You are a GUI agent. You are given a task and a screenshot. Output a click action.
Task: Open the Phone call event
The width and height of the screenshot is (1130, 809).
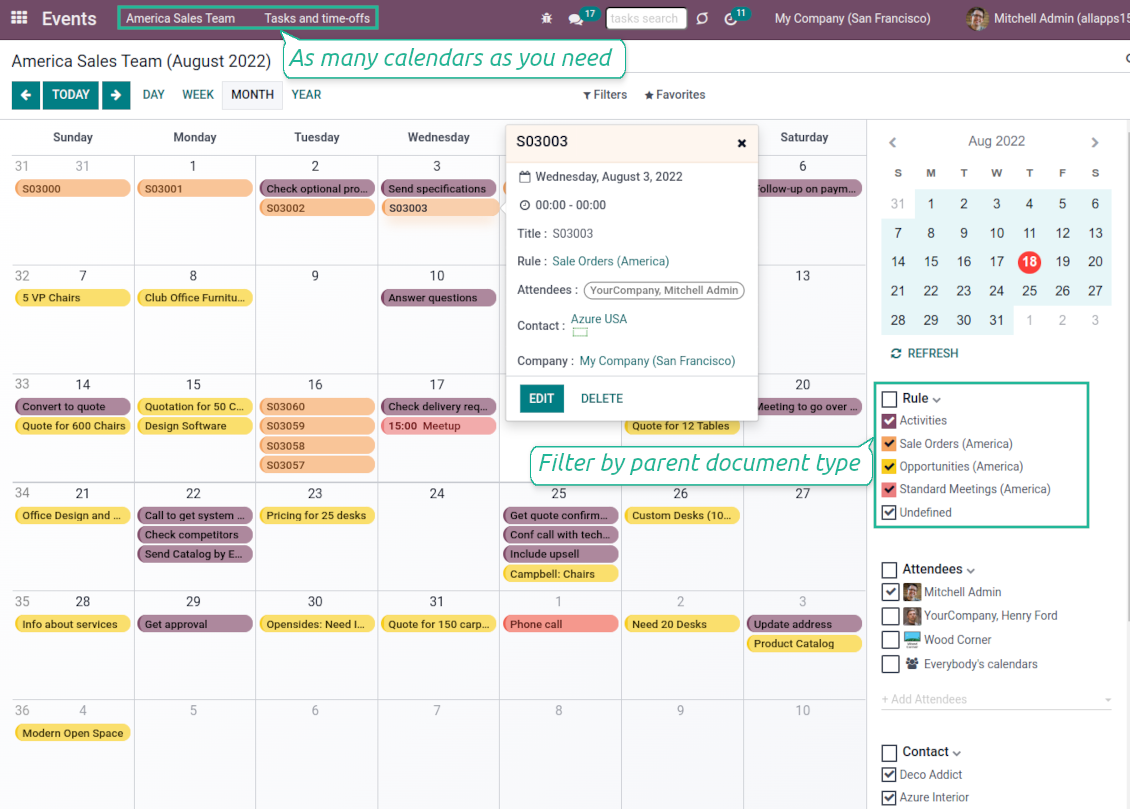click(560, 624)
